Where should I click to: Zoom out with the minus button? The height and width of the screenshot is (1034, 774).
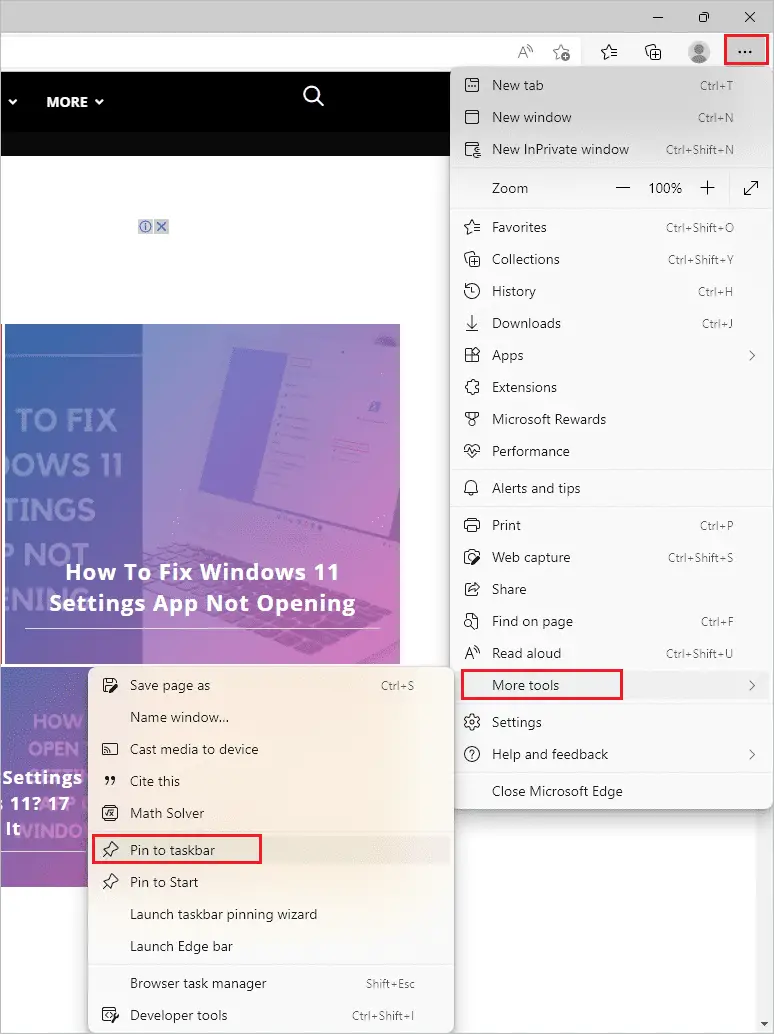pos(622,188)
